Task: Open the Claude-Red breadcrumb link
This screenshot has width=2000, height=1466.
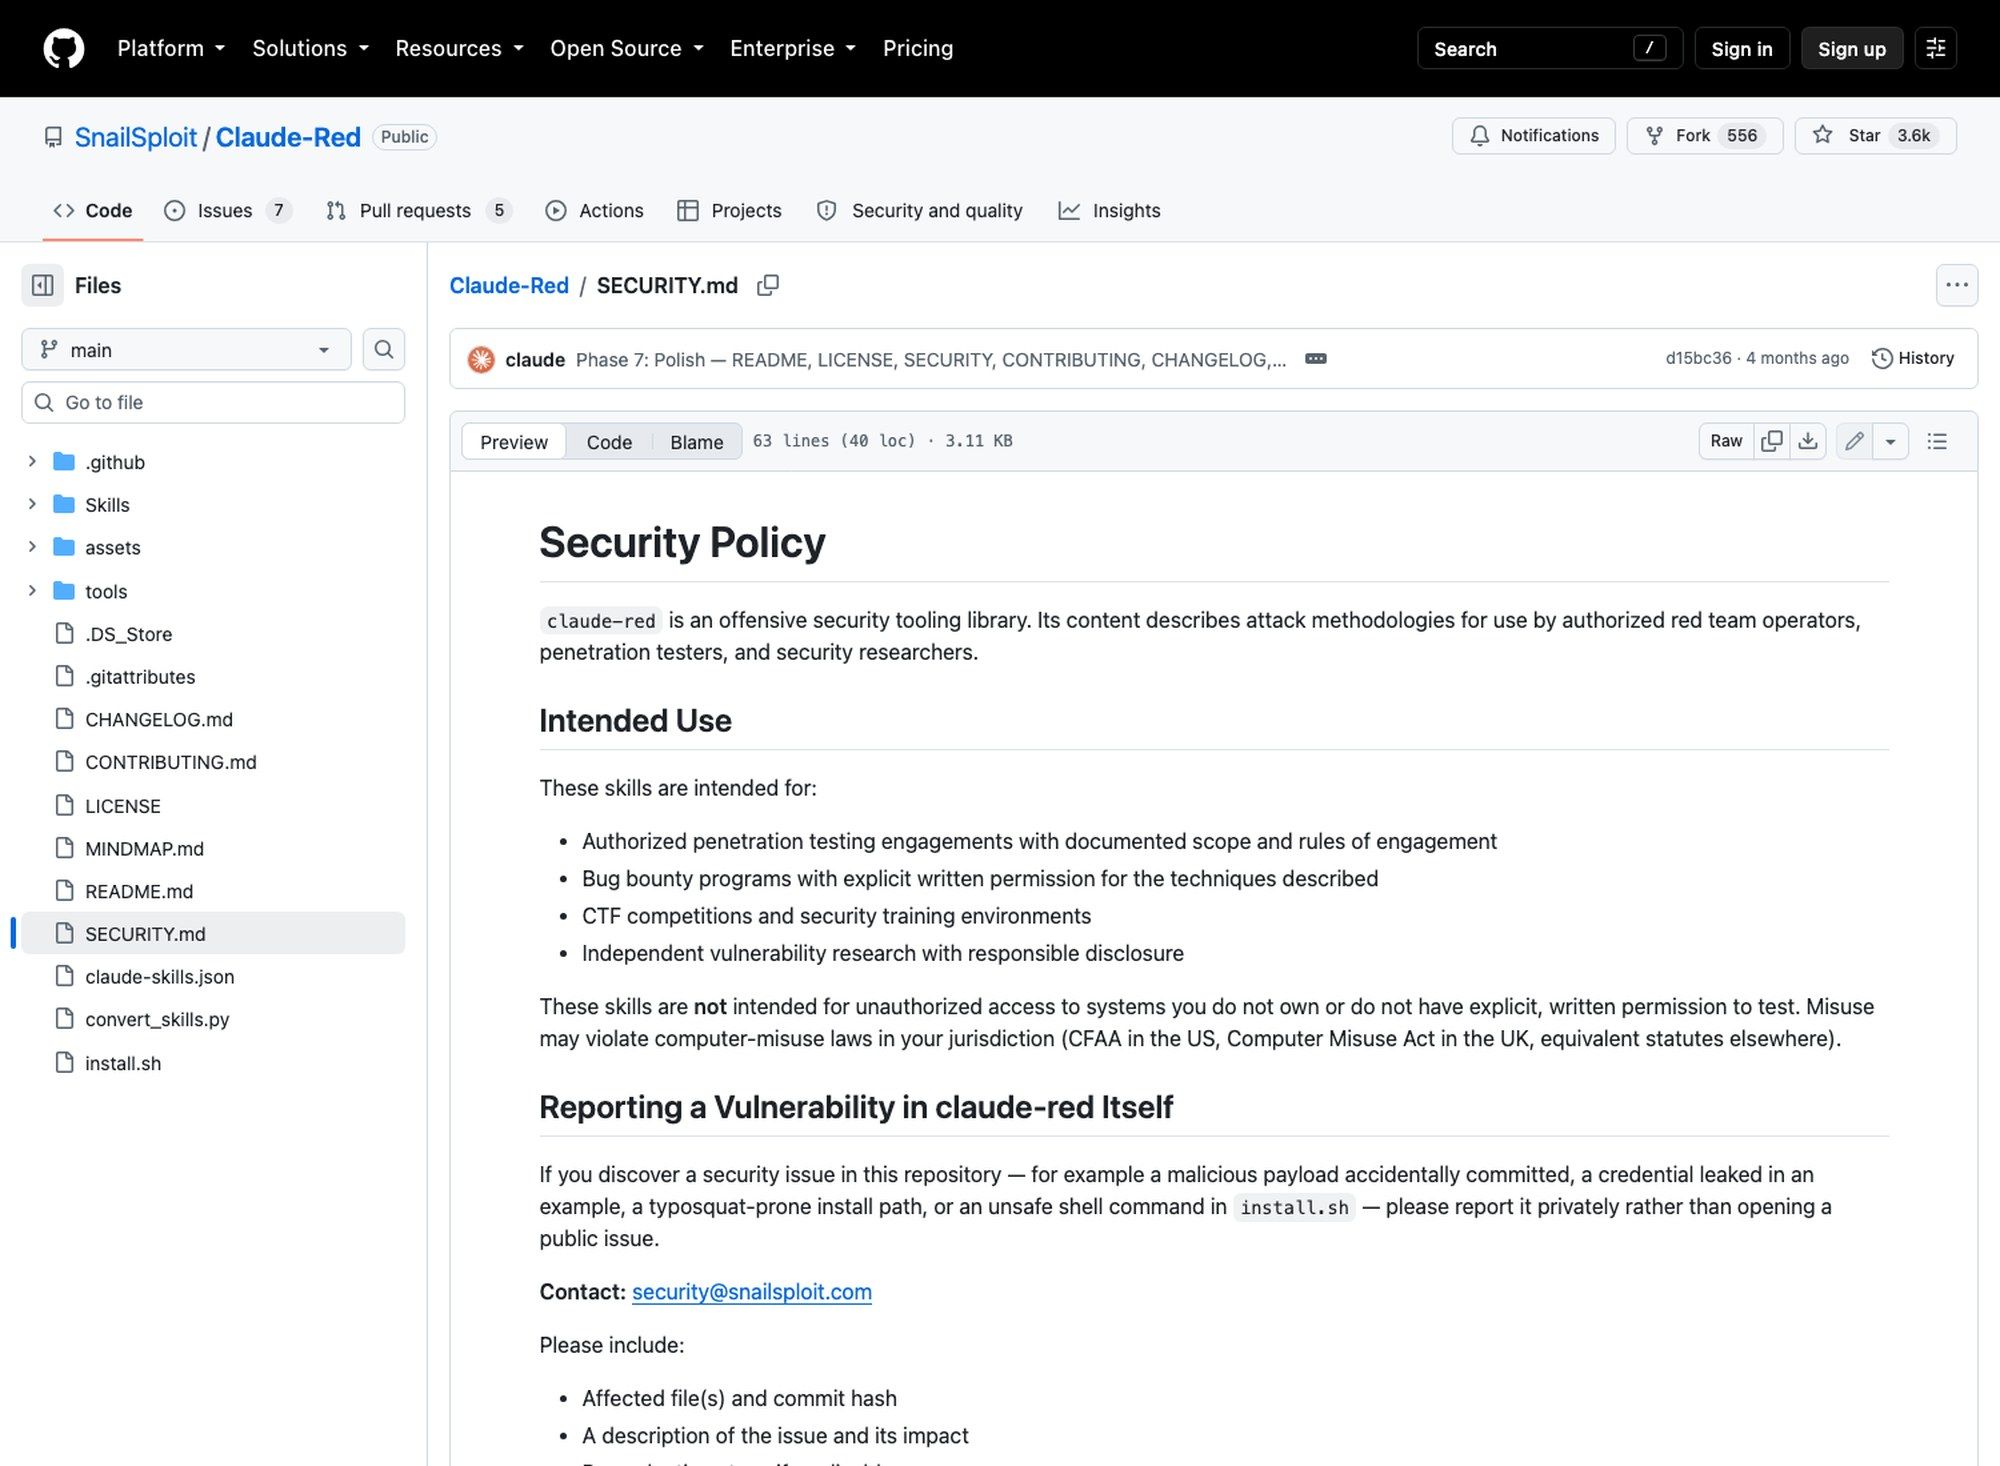Action: point(509,286)
